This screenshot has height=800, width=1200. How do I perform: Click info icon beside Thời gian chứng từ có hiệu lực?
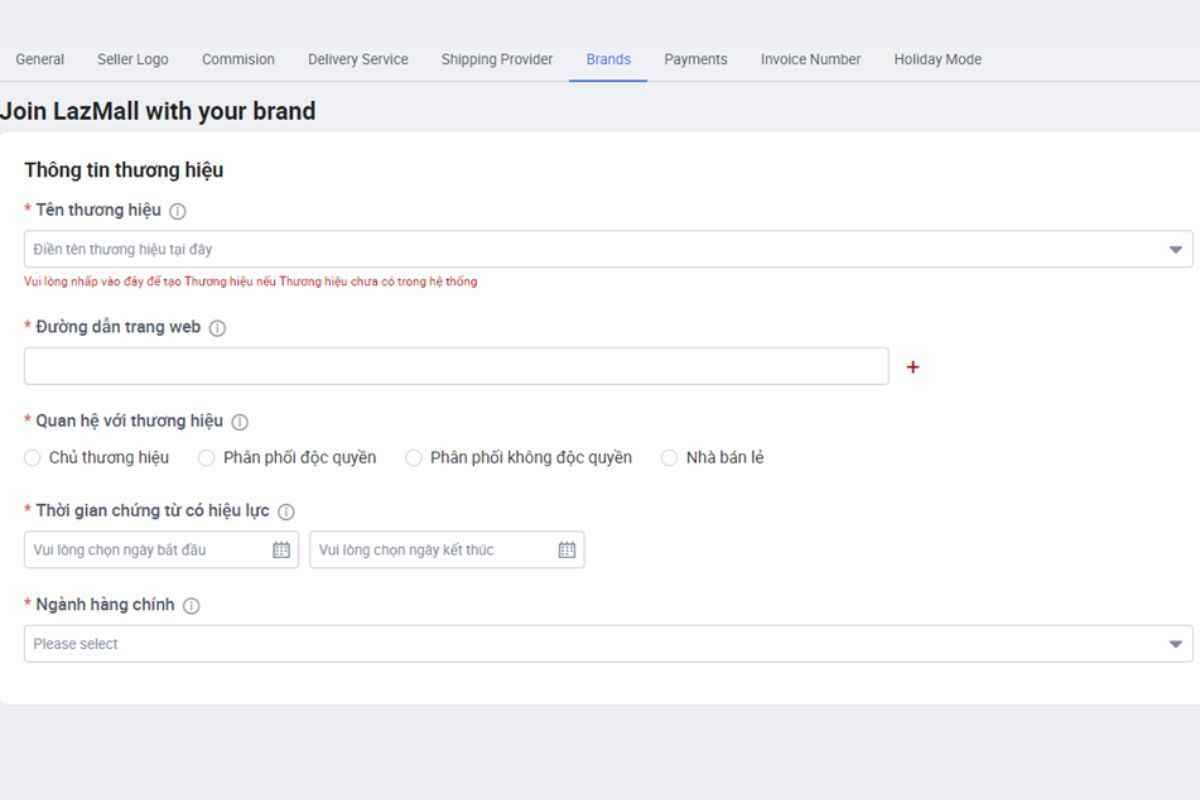click(286, 512)
